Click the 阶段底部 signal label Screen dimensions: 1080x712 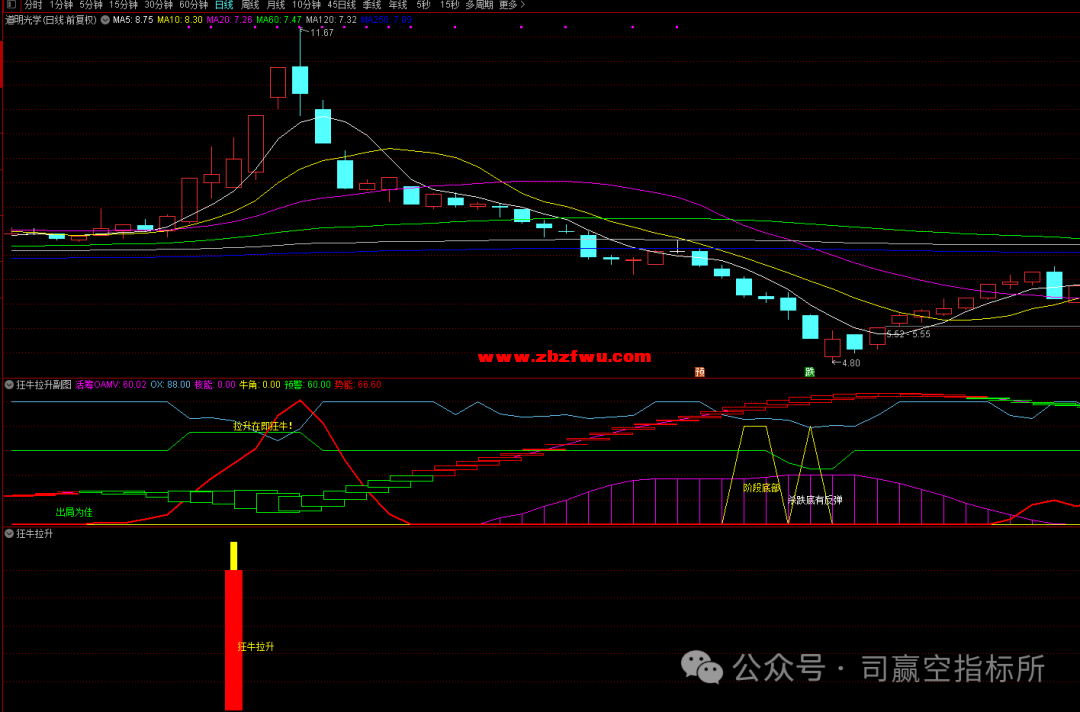click(761, 488)
